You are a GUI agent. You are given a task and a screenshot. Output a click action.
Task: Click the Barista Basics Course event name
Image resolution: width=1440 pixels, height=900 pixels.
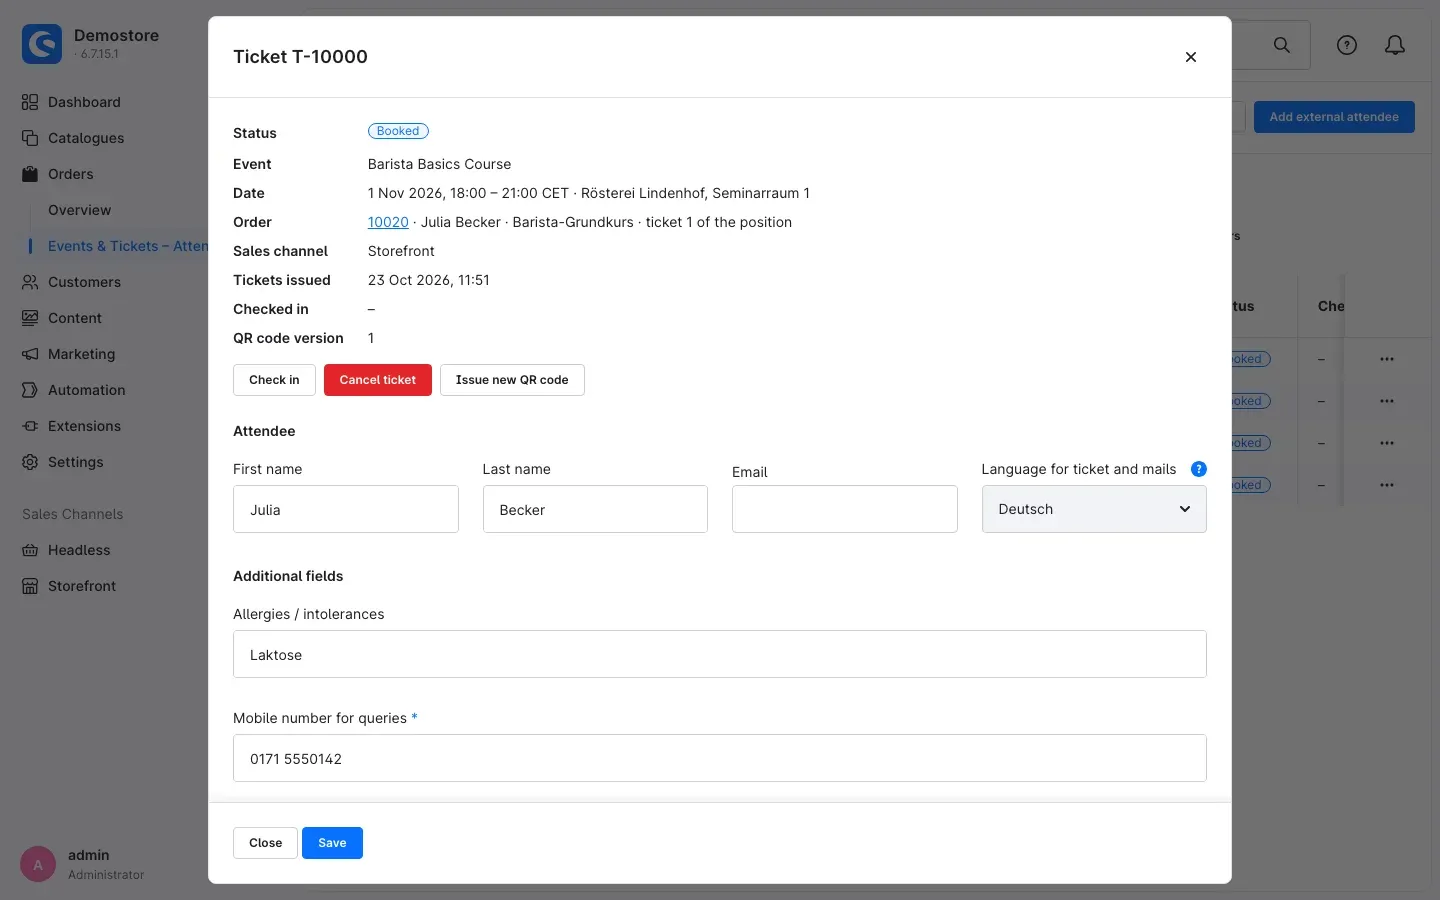coord(439,164)
